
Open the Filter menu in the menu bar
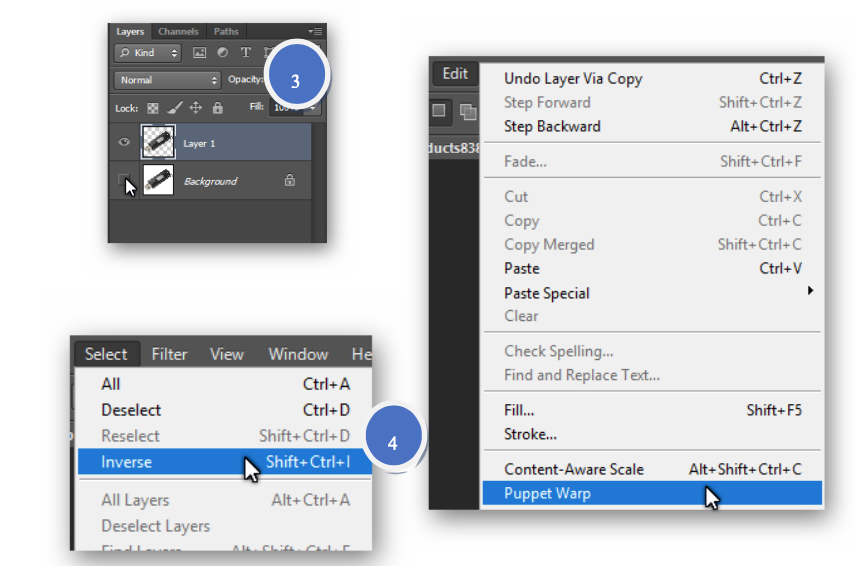[x=169, y=354]
